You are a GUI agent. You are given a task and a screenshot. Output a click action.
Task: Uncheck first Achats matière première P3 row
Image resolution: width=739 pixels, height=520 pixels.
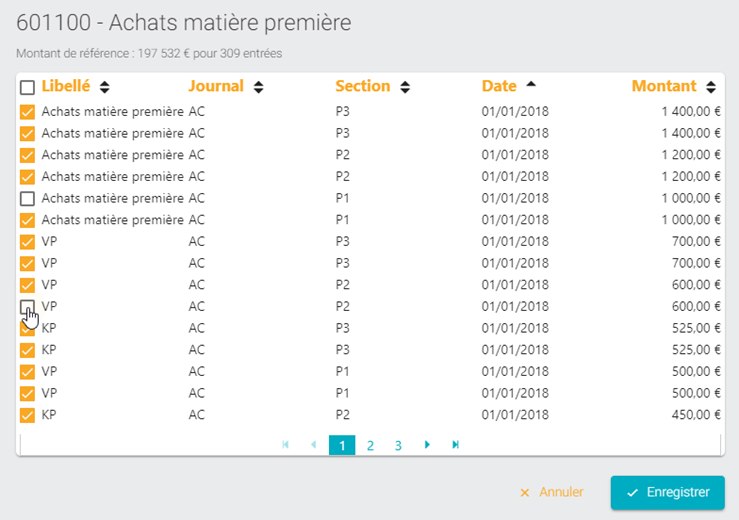[27, 112]
